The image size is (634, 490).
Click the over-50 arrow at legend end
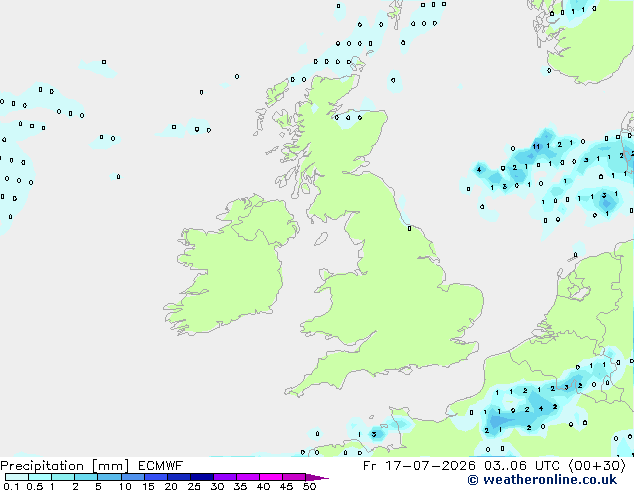317,477
